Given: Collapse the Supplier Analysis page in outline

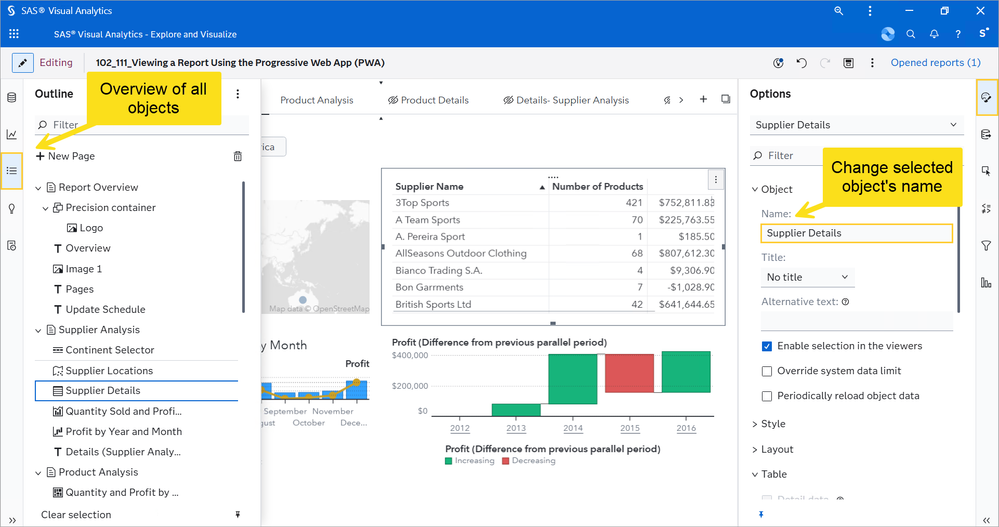Looking at the screenshot, I should [38, 330].
